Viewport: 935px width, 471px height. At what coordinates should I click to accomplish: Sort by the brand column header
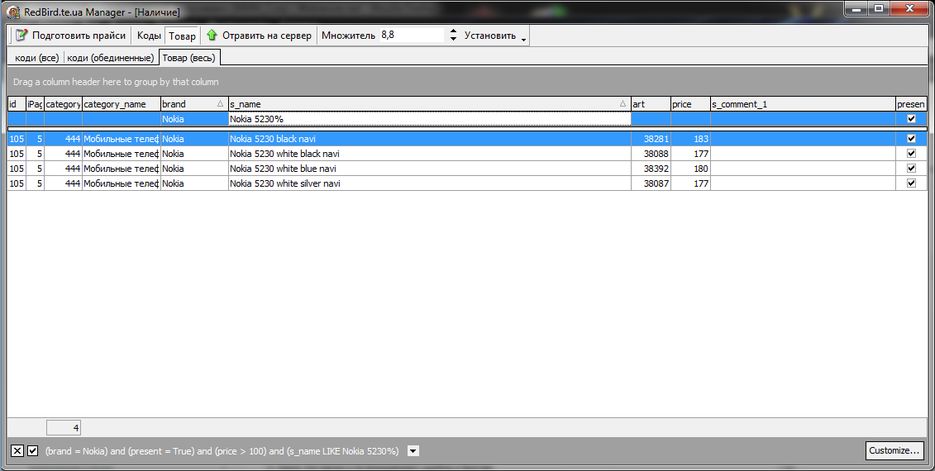(194, 104)
